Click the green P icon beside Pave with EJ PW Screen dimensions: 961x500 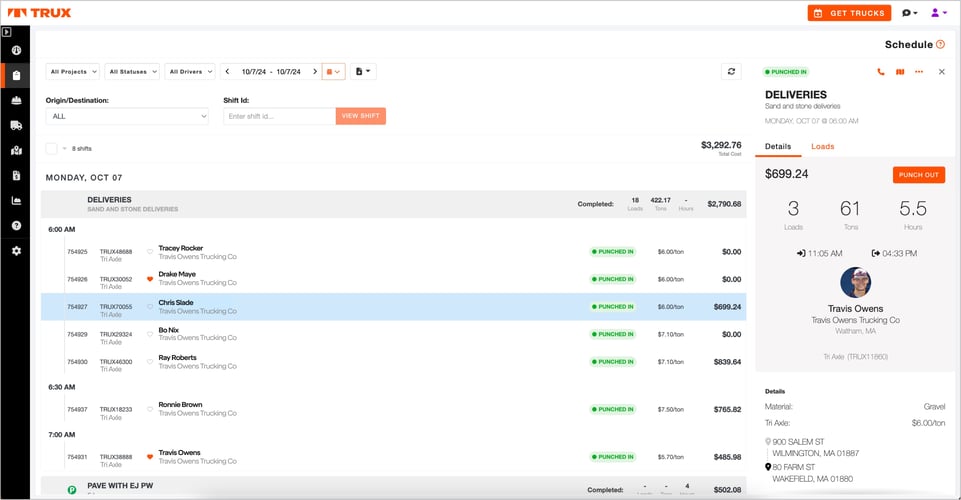pos(72,490)
